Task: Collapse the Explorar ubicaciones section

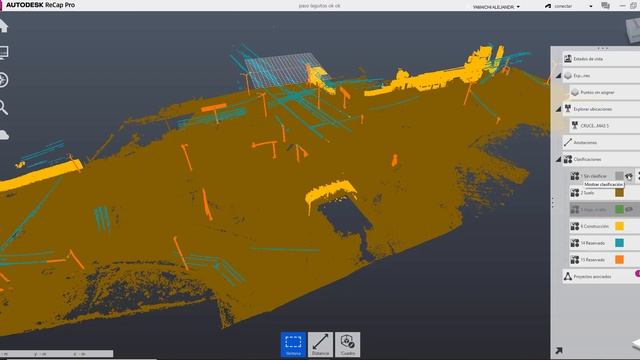Action: [x=558, y=109]
